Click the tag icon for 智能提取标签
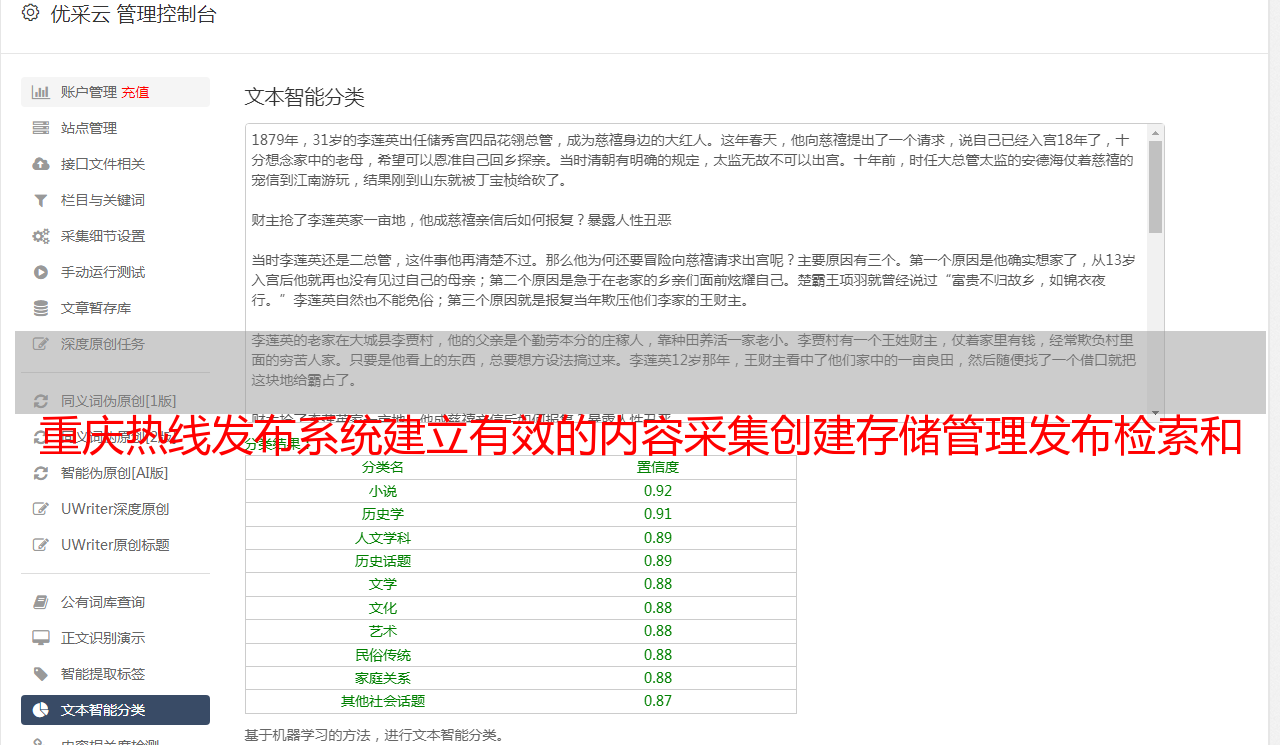1280x745 pixels. 41,674
